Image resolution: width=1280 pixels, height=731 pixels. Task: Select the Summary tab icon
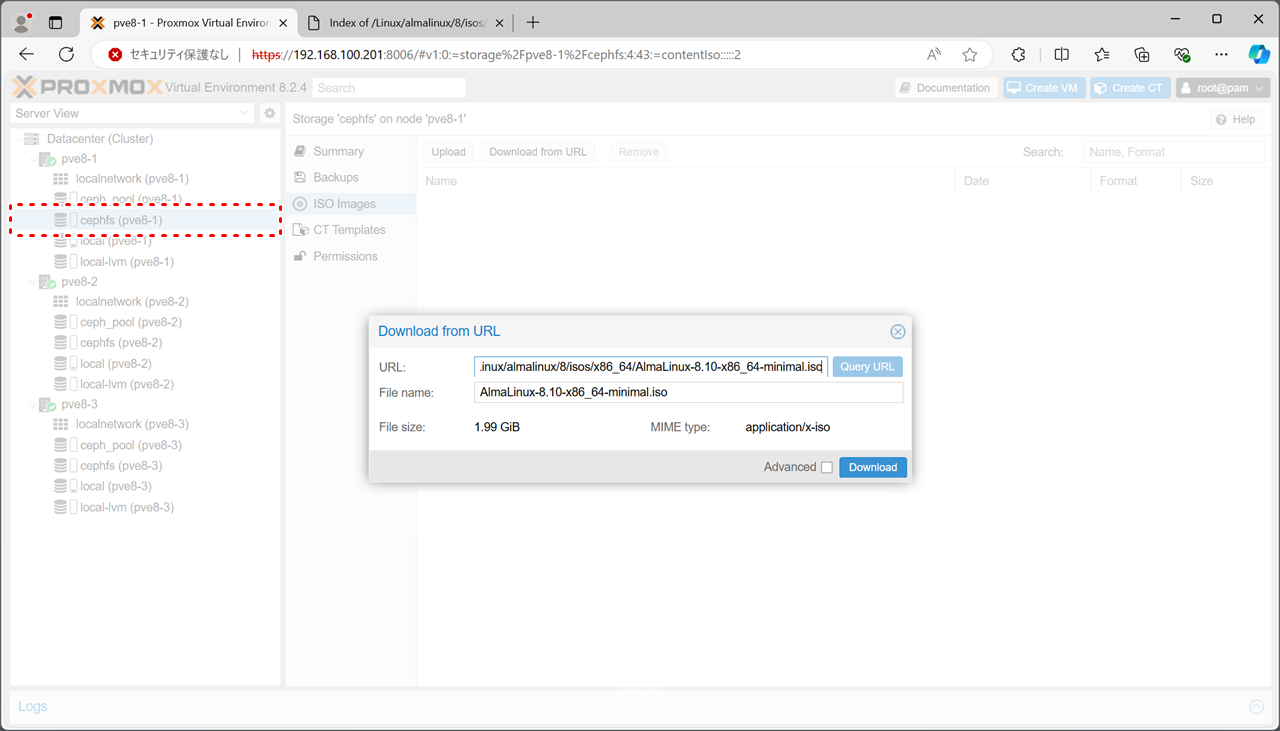[x=300, y=151]
